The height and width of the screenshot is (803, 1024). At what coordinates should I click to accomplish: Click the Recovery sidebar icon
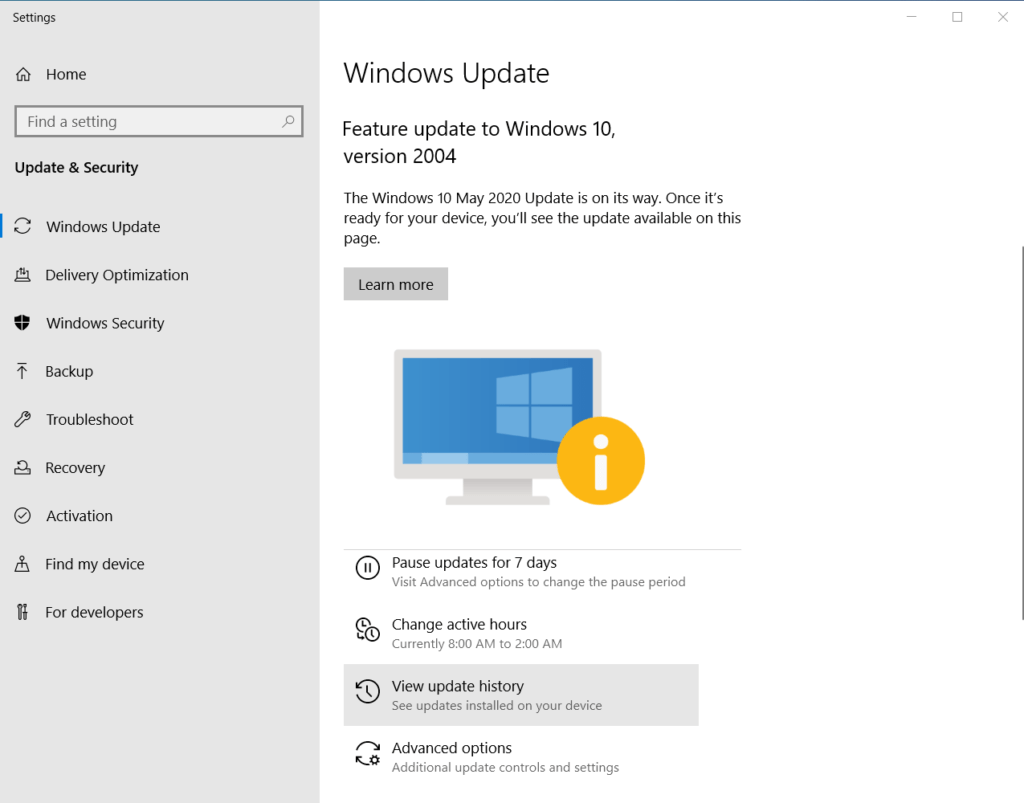(25, 467)
